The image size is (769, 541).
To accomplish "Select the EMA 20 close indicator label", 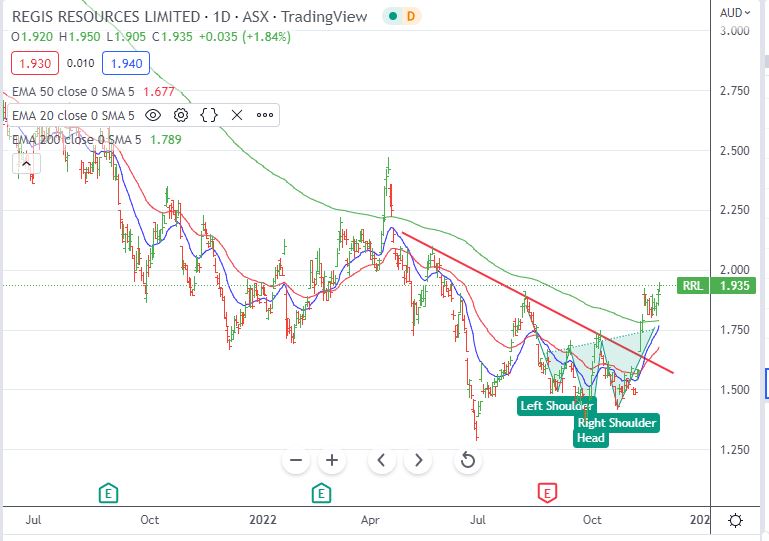I will [x=73, y=116].
